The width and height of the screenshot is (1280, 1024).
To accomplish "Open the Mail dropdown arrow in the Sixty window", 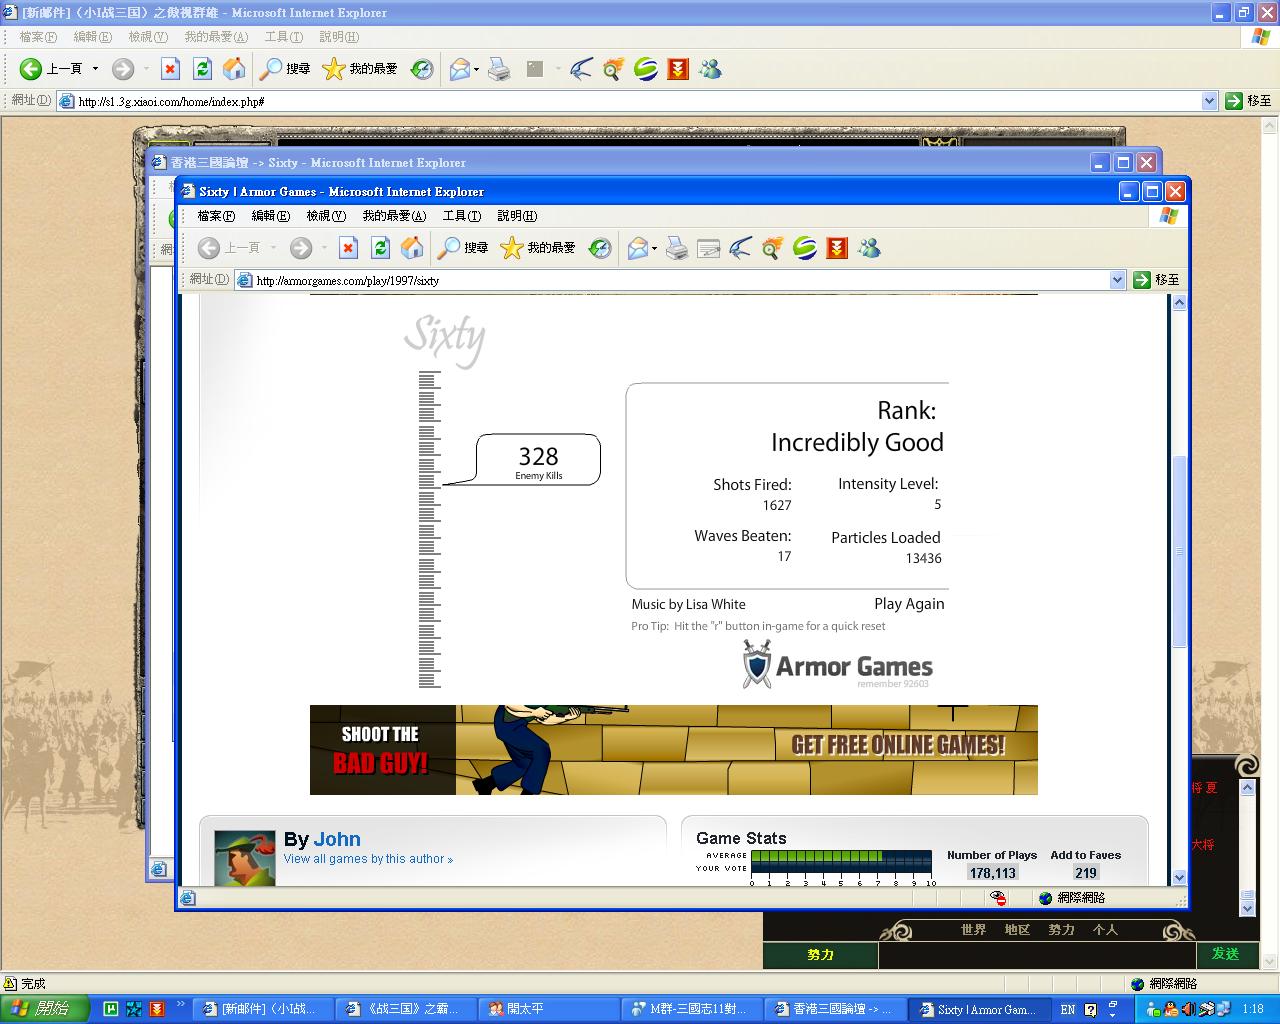I will tap(654, 248).
